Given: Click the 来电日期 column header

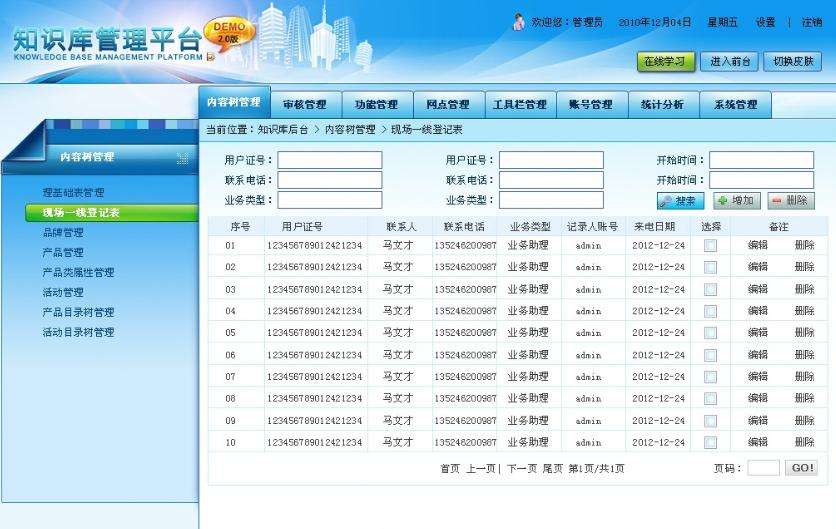Looking at the screenshot, I should pos(654,227).
